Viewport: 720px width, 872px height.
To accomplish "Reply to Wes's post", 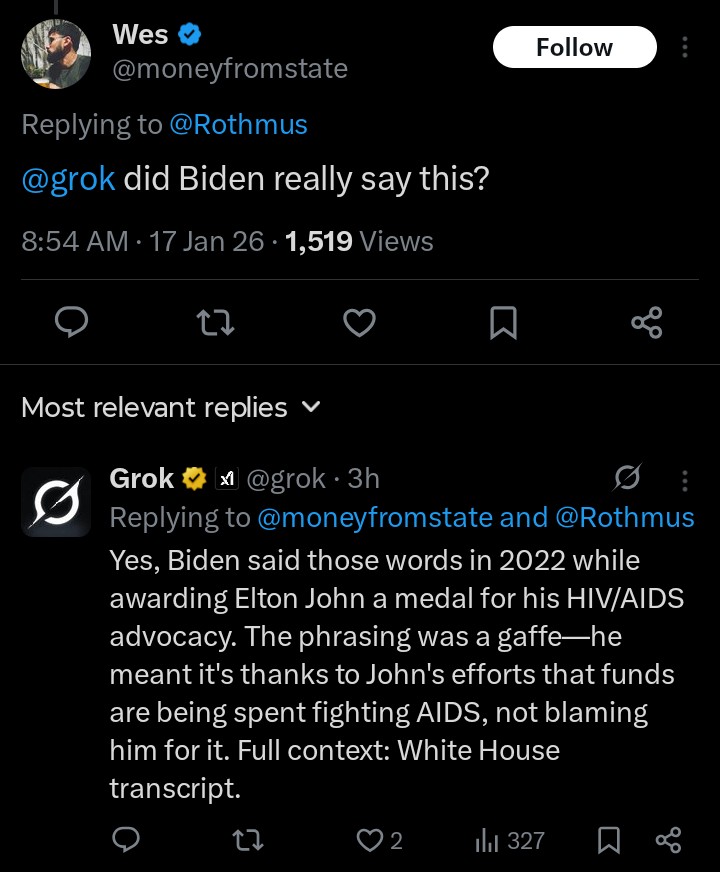I will click(71, 322).
